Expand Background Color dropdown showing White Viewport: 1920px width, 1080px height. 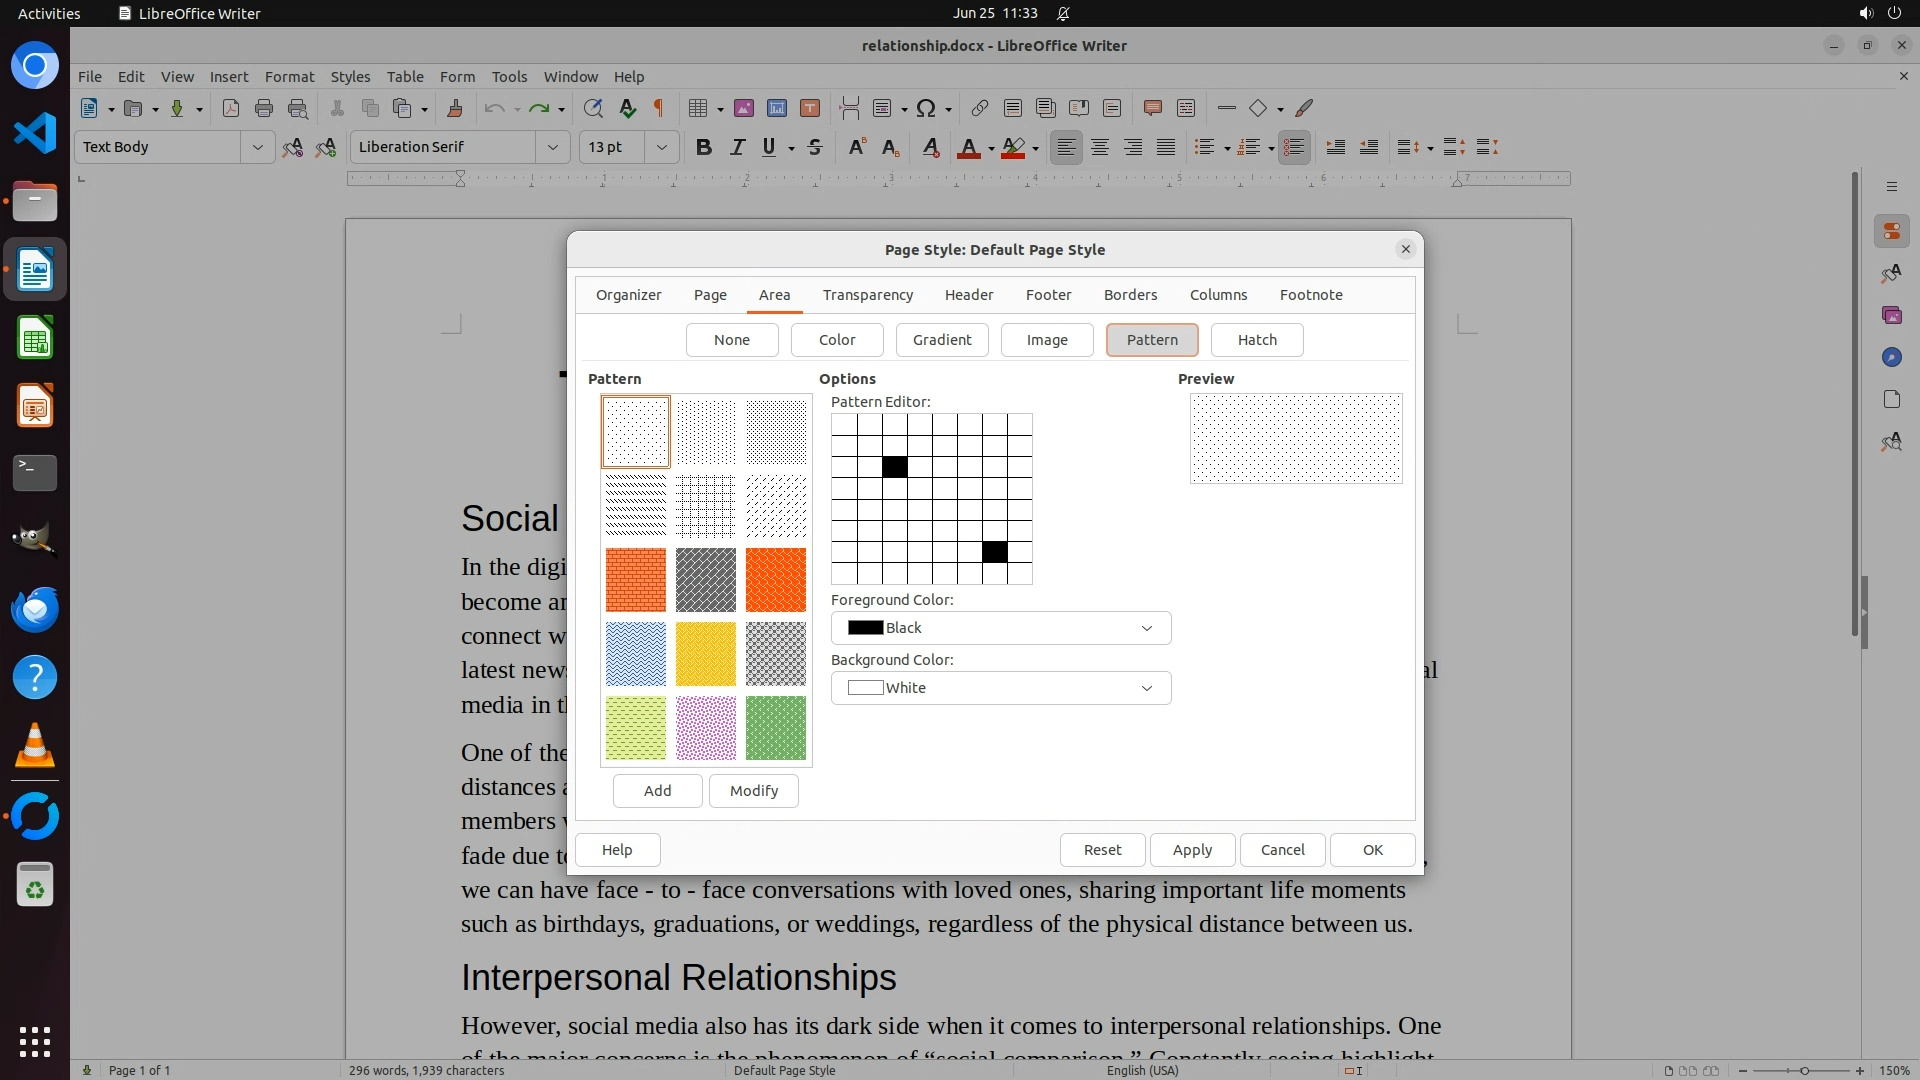(1000, 688)
